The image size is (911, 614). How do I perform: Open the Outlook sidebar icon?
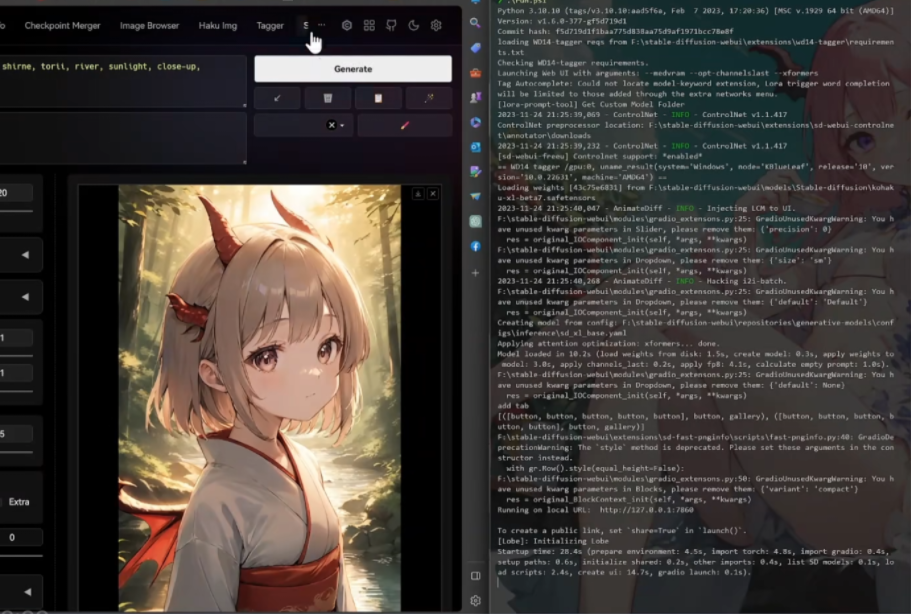pos(475,147)
